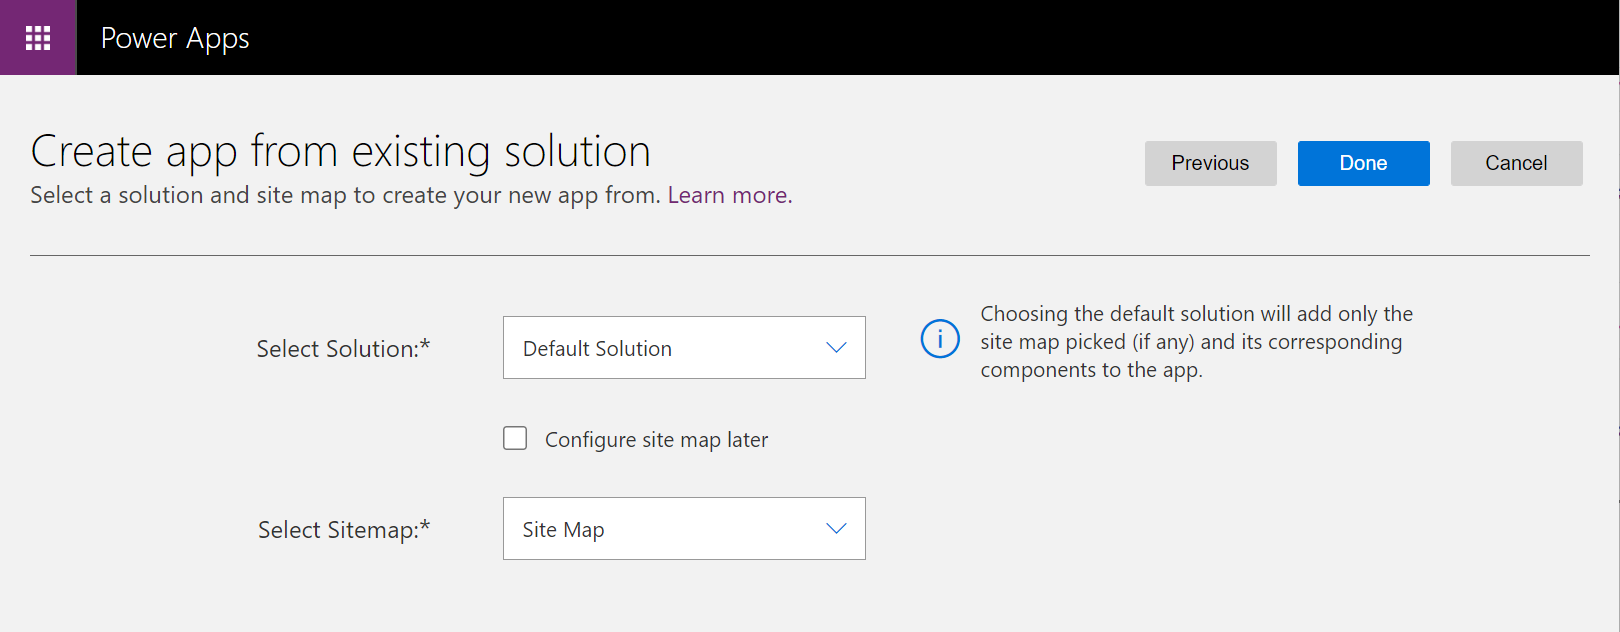Click empty area of the black header bar
Image resolution: width=1620 pixels, height=632 pixels.
(x=900, y=38)
